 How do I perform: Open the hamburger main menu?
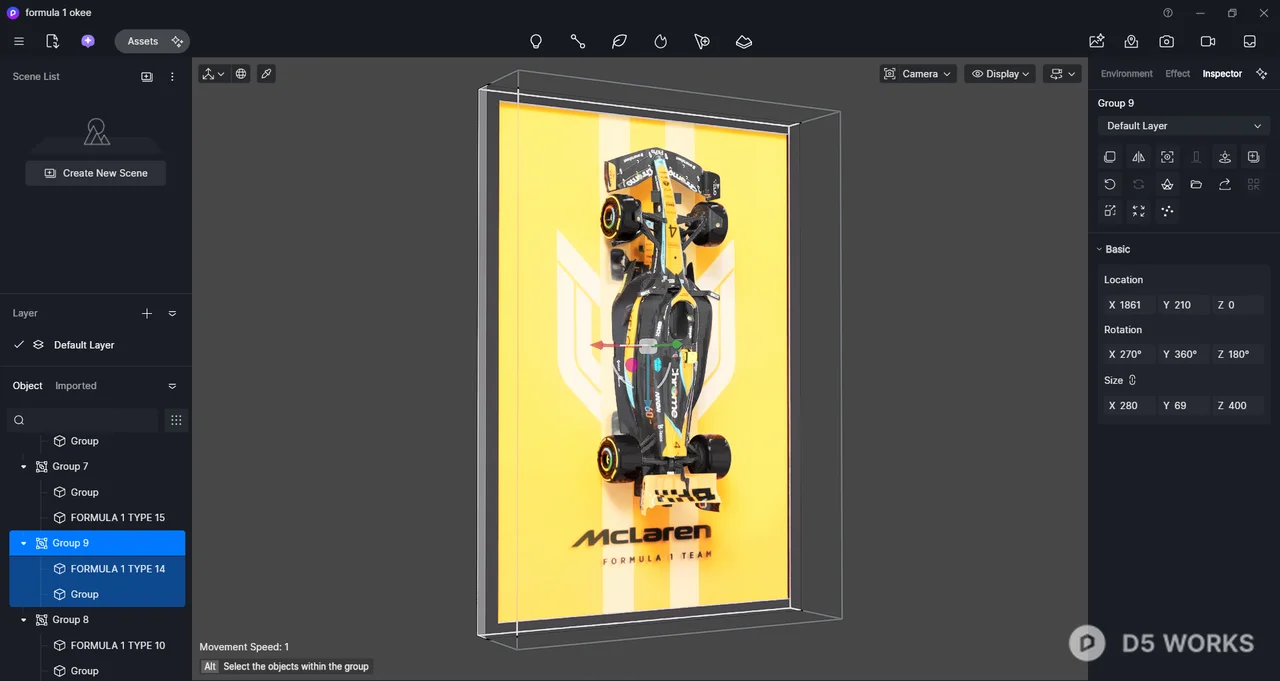click(x=19, y=41)
